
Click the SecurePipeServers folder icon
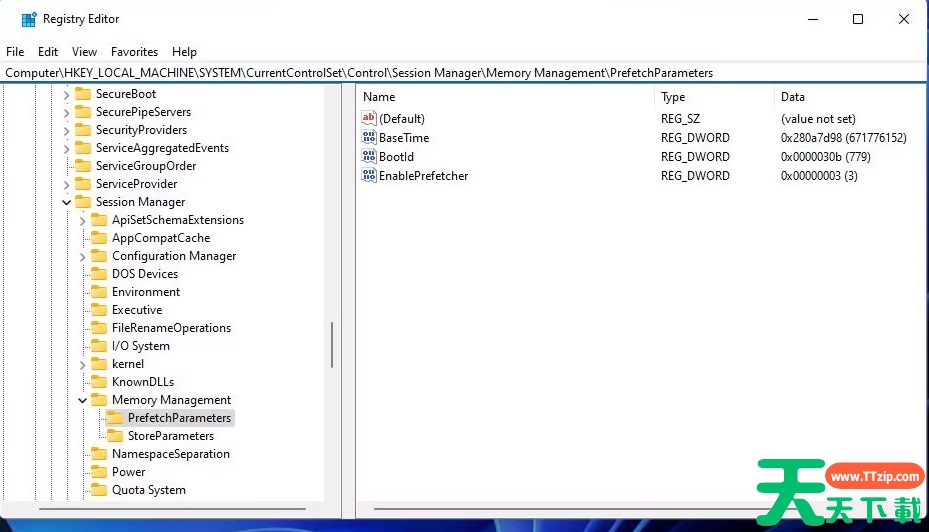coord(84,112)
